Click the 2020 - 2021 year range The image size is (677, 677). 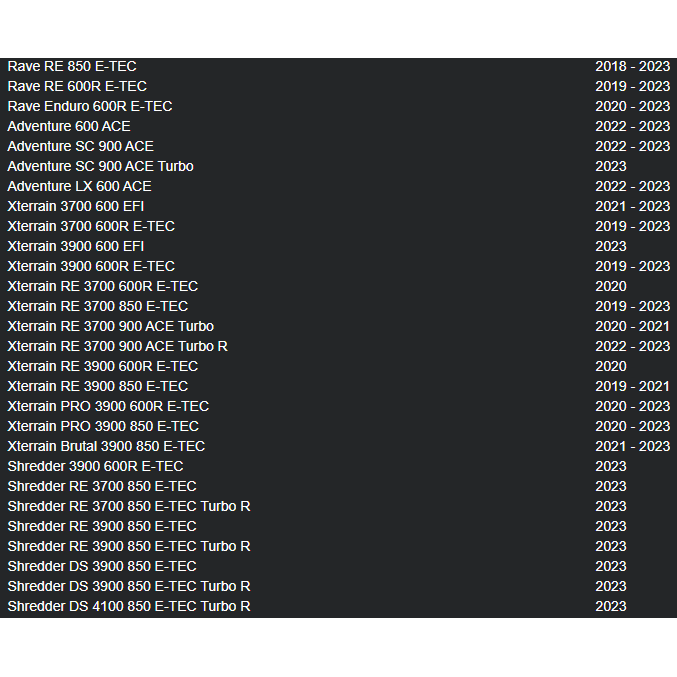pos(633,326)
